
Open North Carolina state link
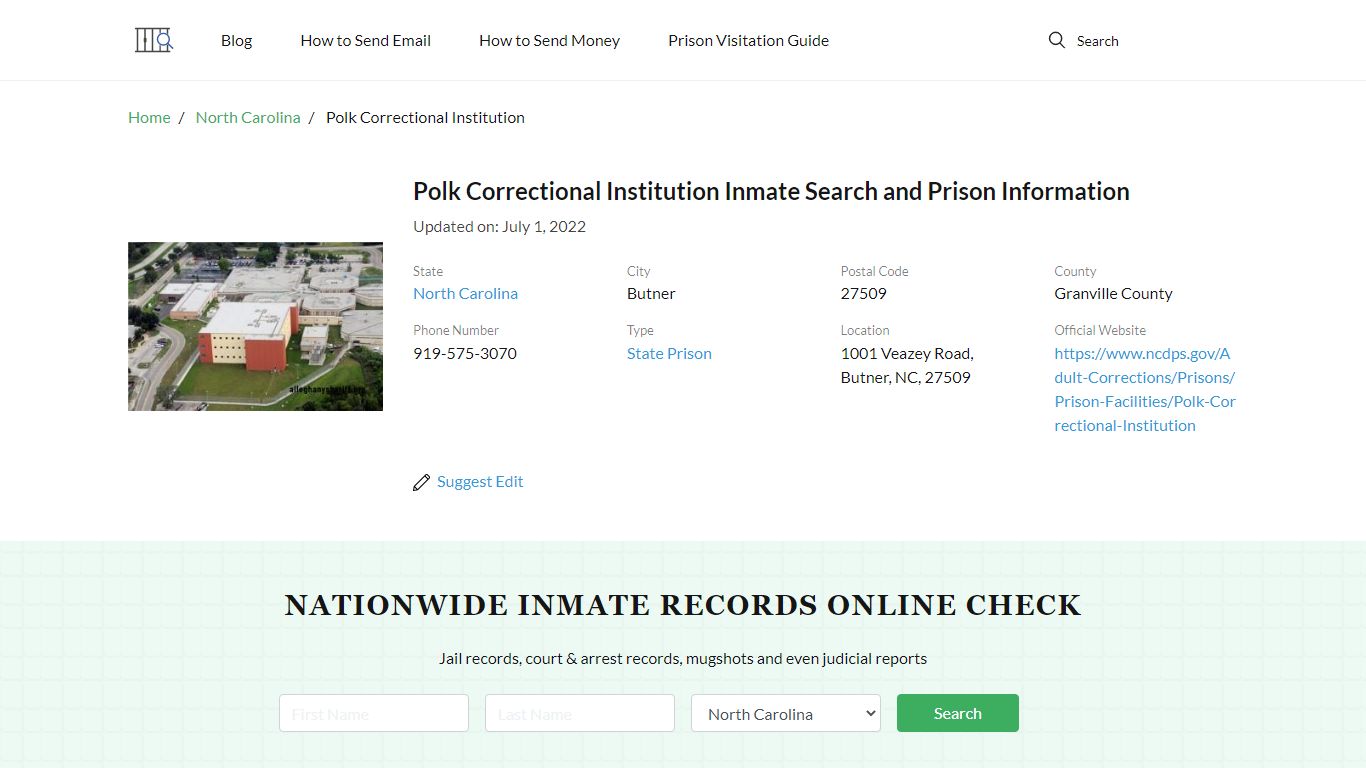click(466, 293)
